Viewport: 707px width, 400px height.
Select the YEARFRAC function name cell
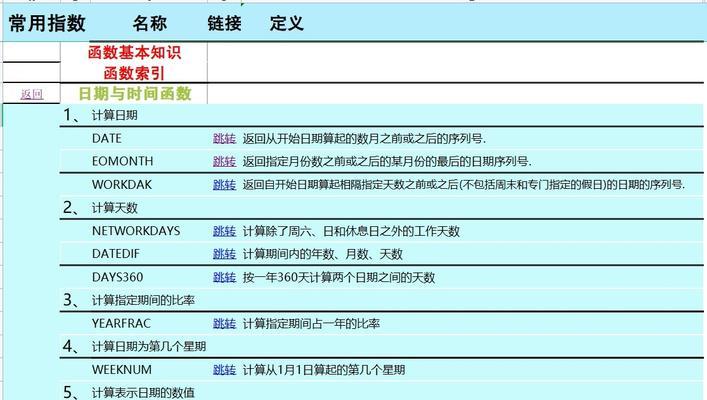[121, 323]
